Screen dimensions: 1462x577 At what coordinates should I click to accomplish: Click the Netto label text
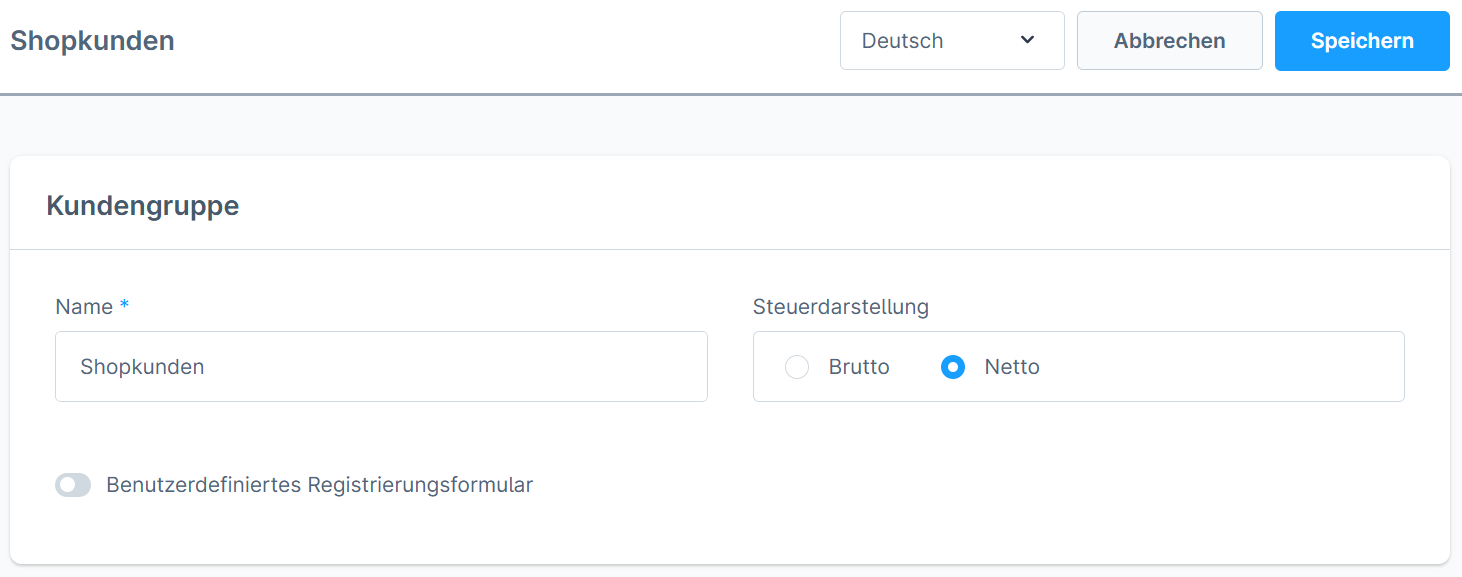coord(1012,367)
